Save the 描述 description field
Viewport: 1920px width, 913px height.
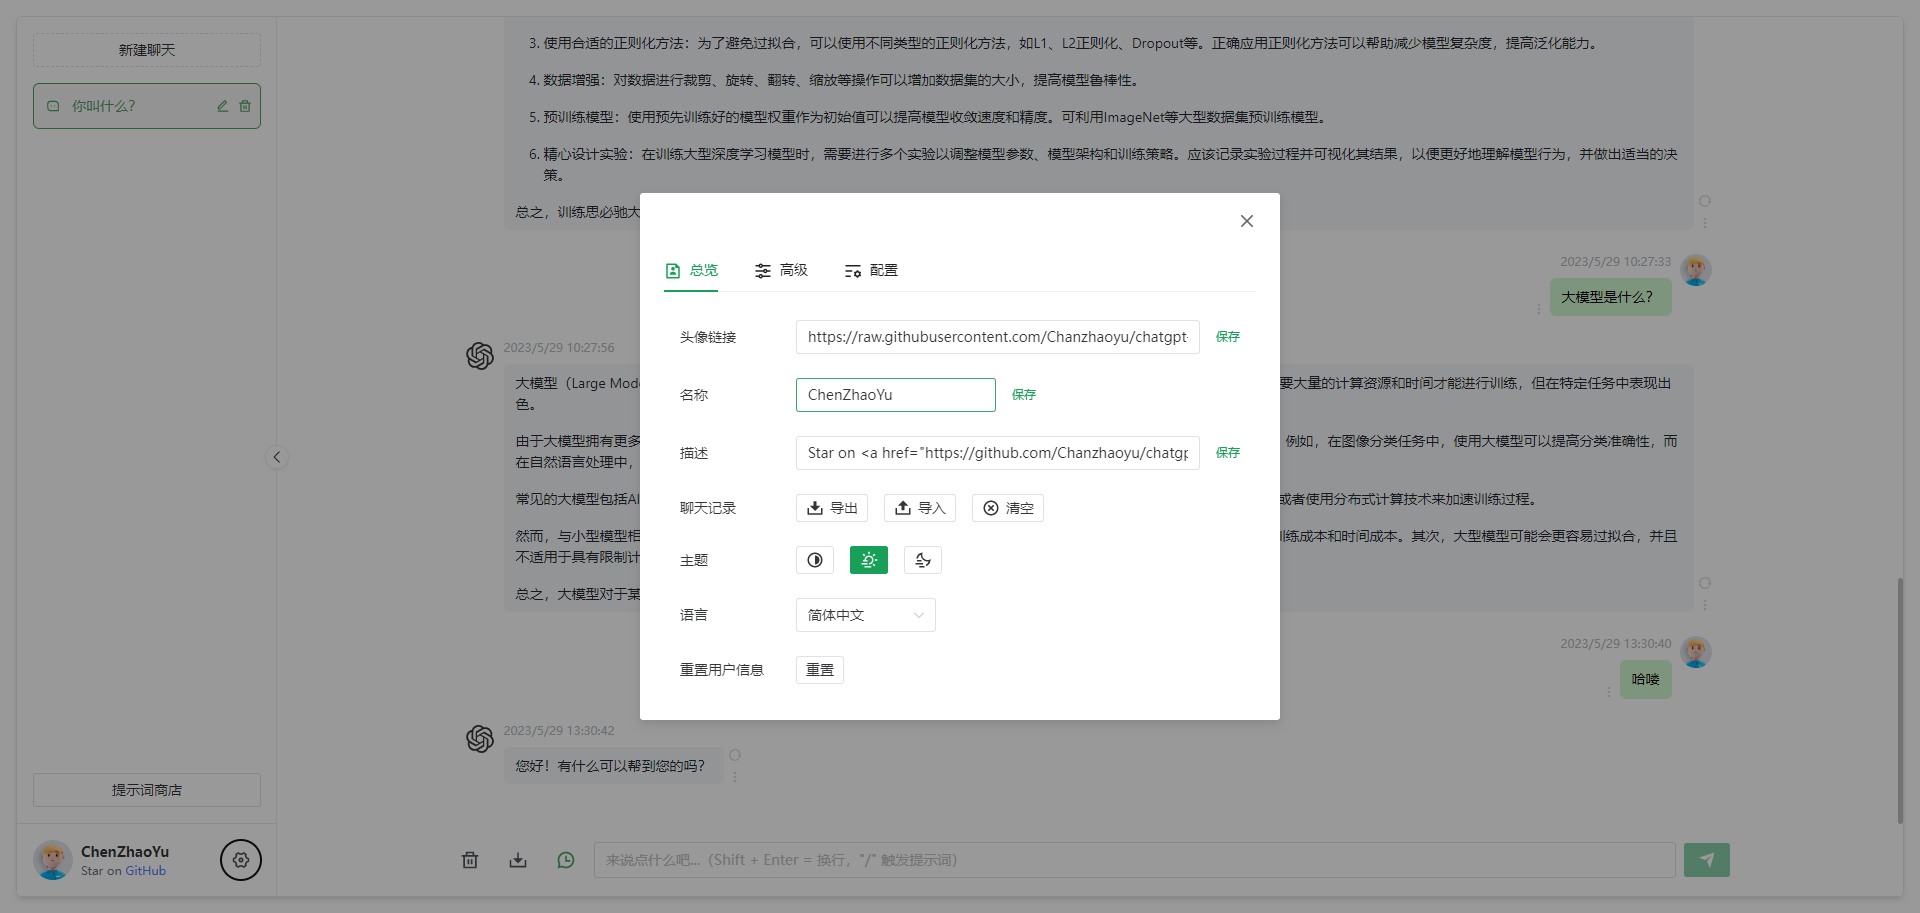pos(1227,453)
